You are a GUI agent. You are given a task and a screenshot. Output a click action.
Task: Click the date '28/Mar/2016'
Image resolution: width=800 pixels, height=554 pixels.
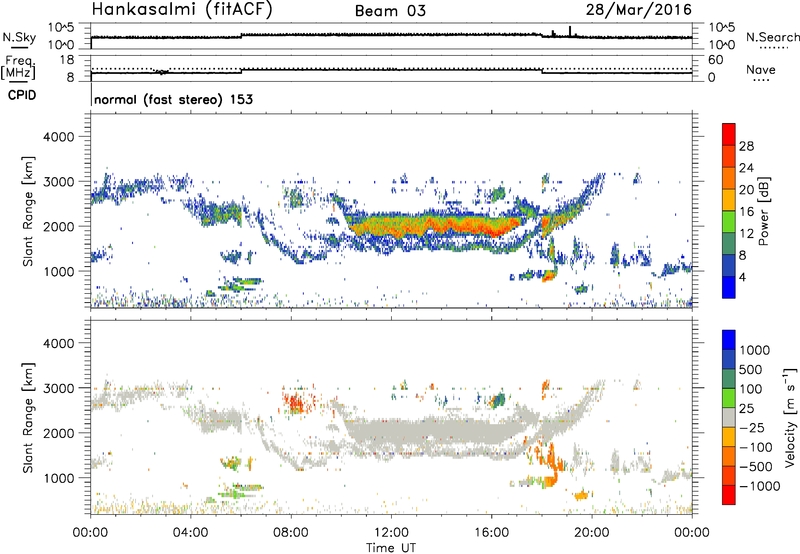(x=639, y=9)
